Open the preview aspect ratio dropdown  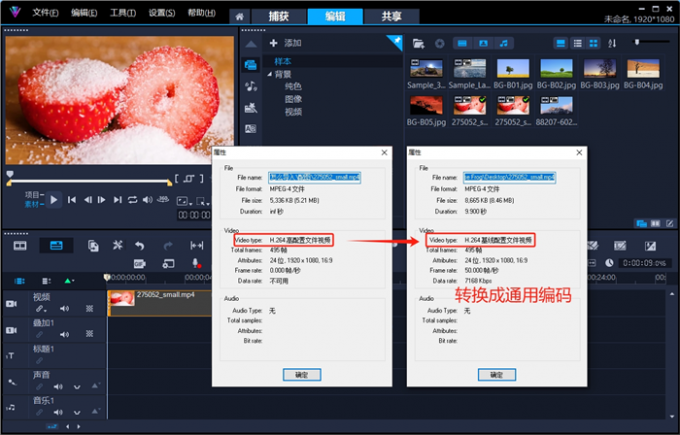click(x=184, y=201)
